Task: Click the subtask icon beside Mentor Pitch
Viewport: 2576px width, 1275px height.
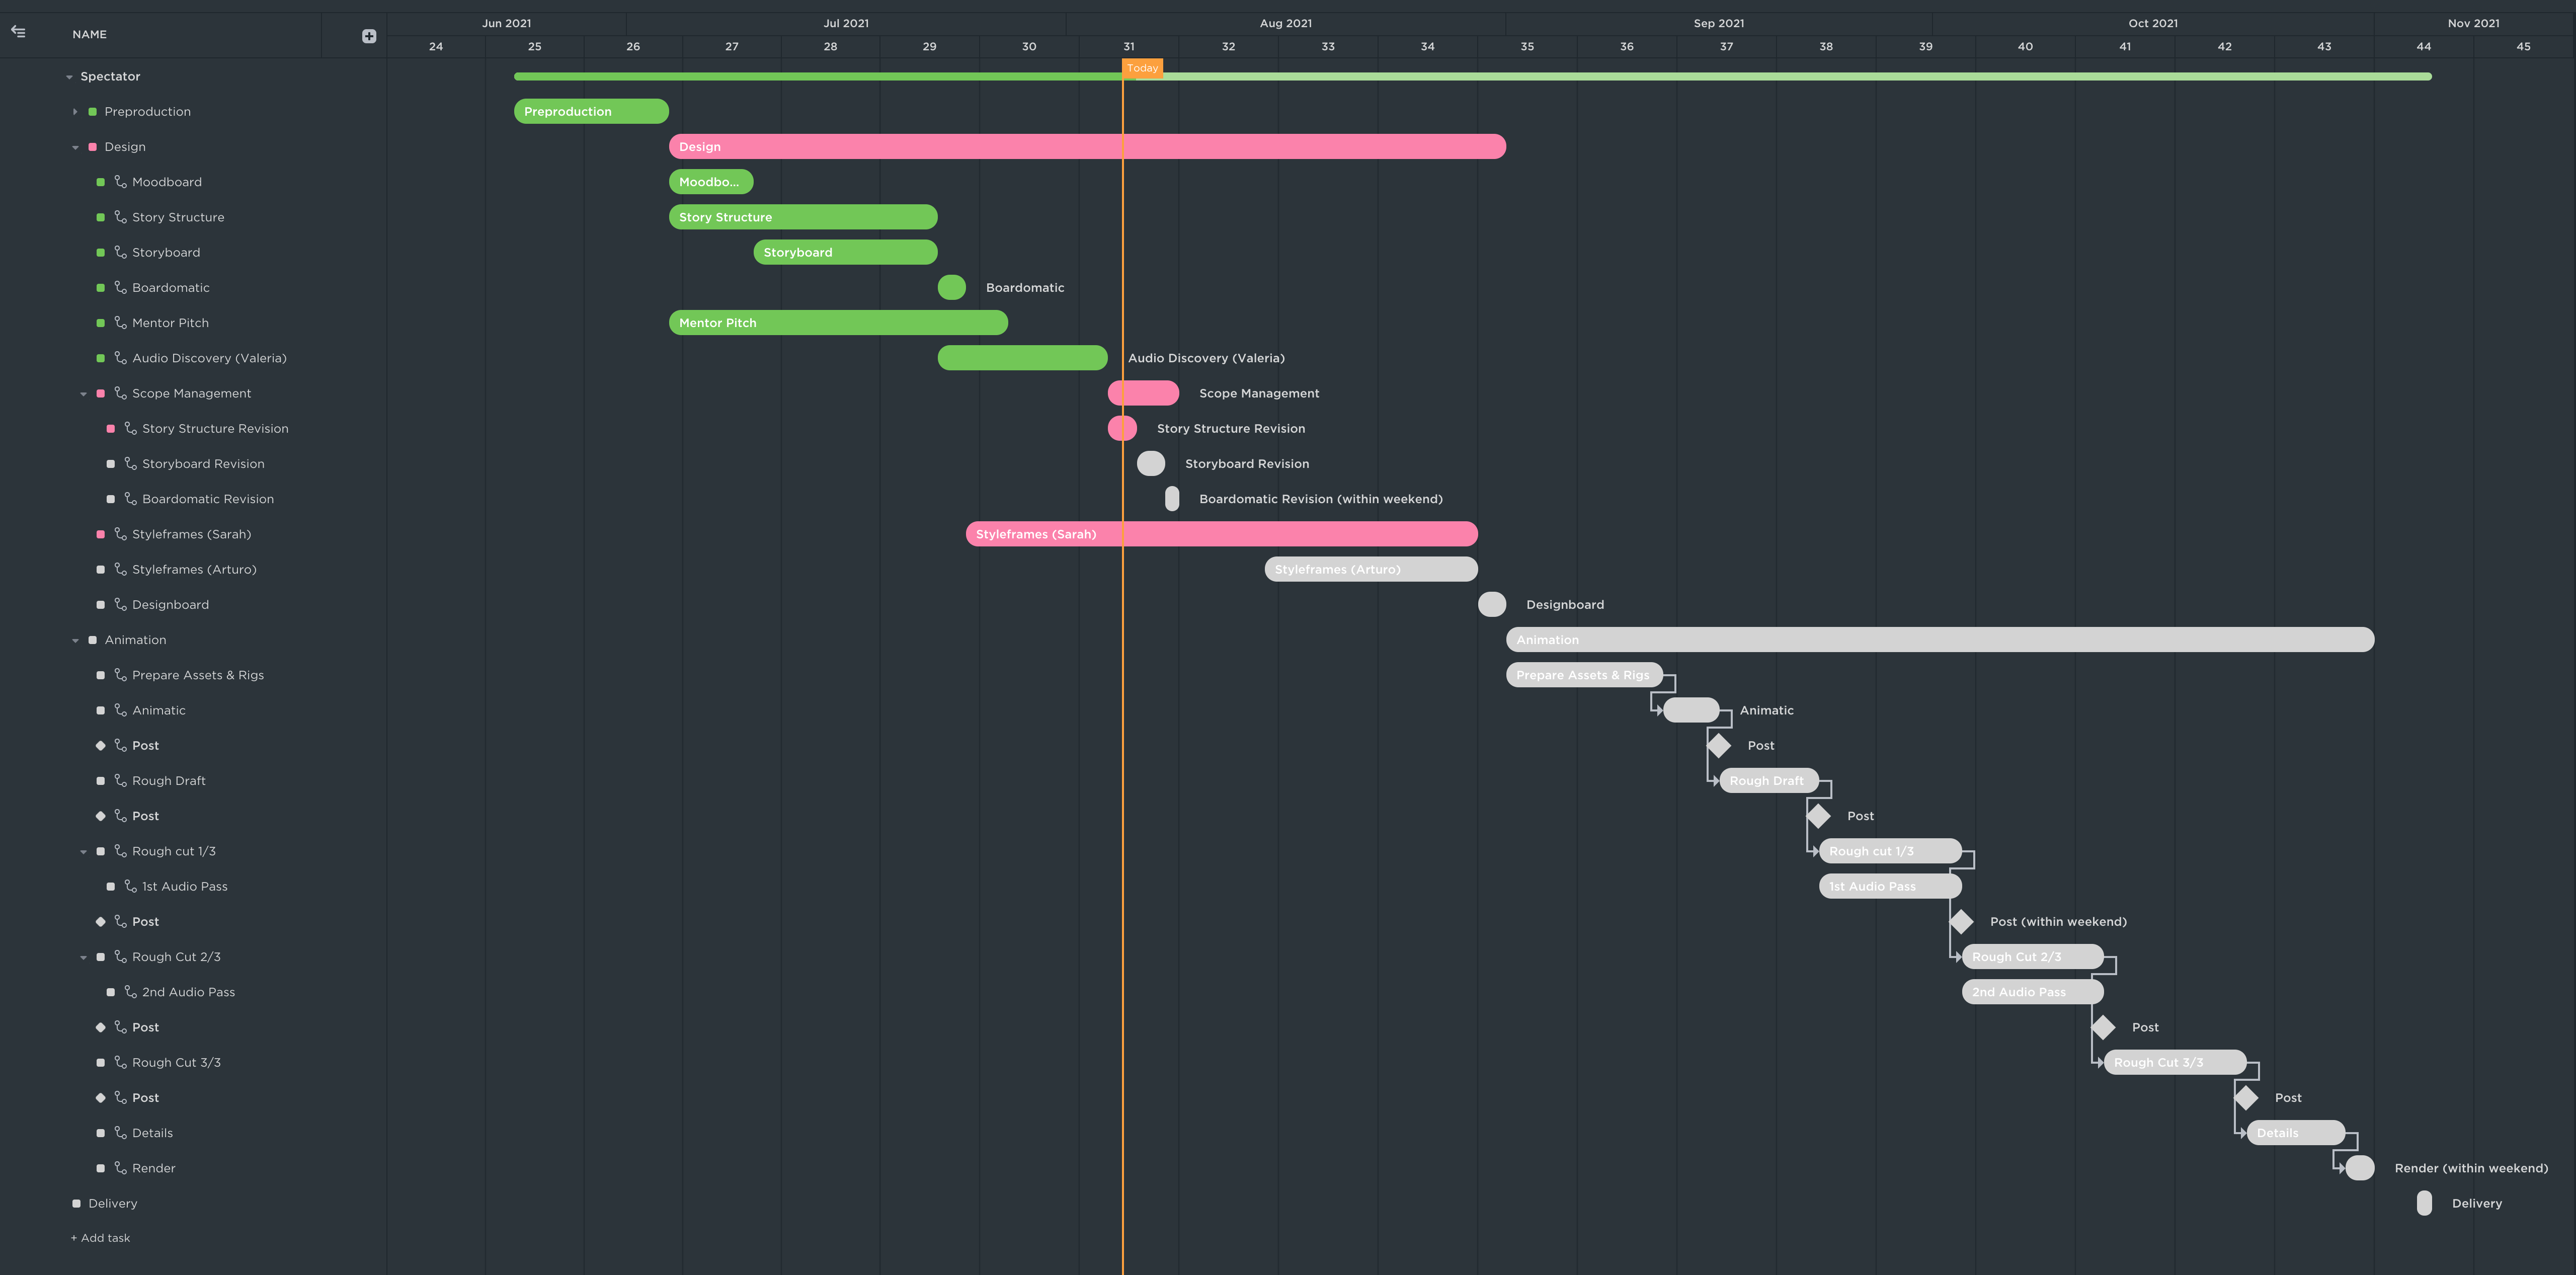Action: (x=120, y=322)
